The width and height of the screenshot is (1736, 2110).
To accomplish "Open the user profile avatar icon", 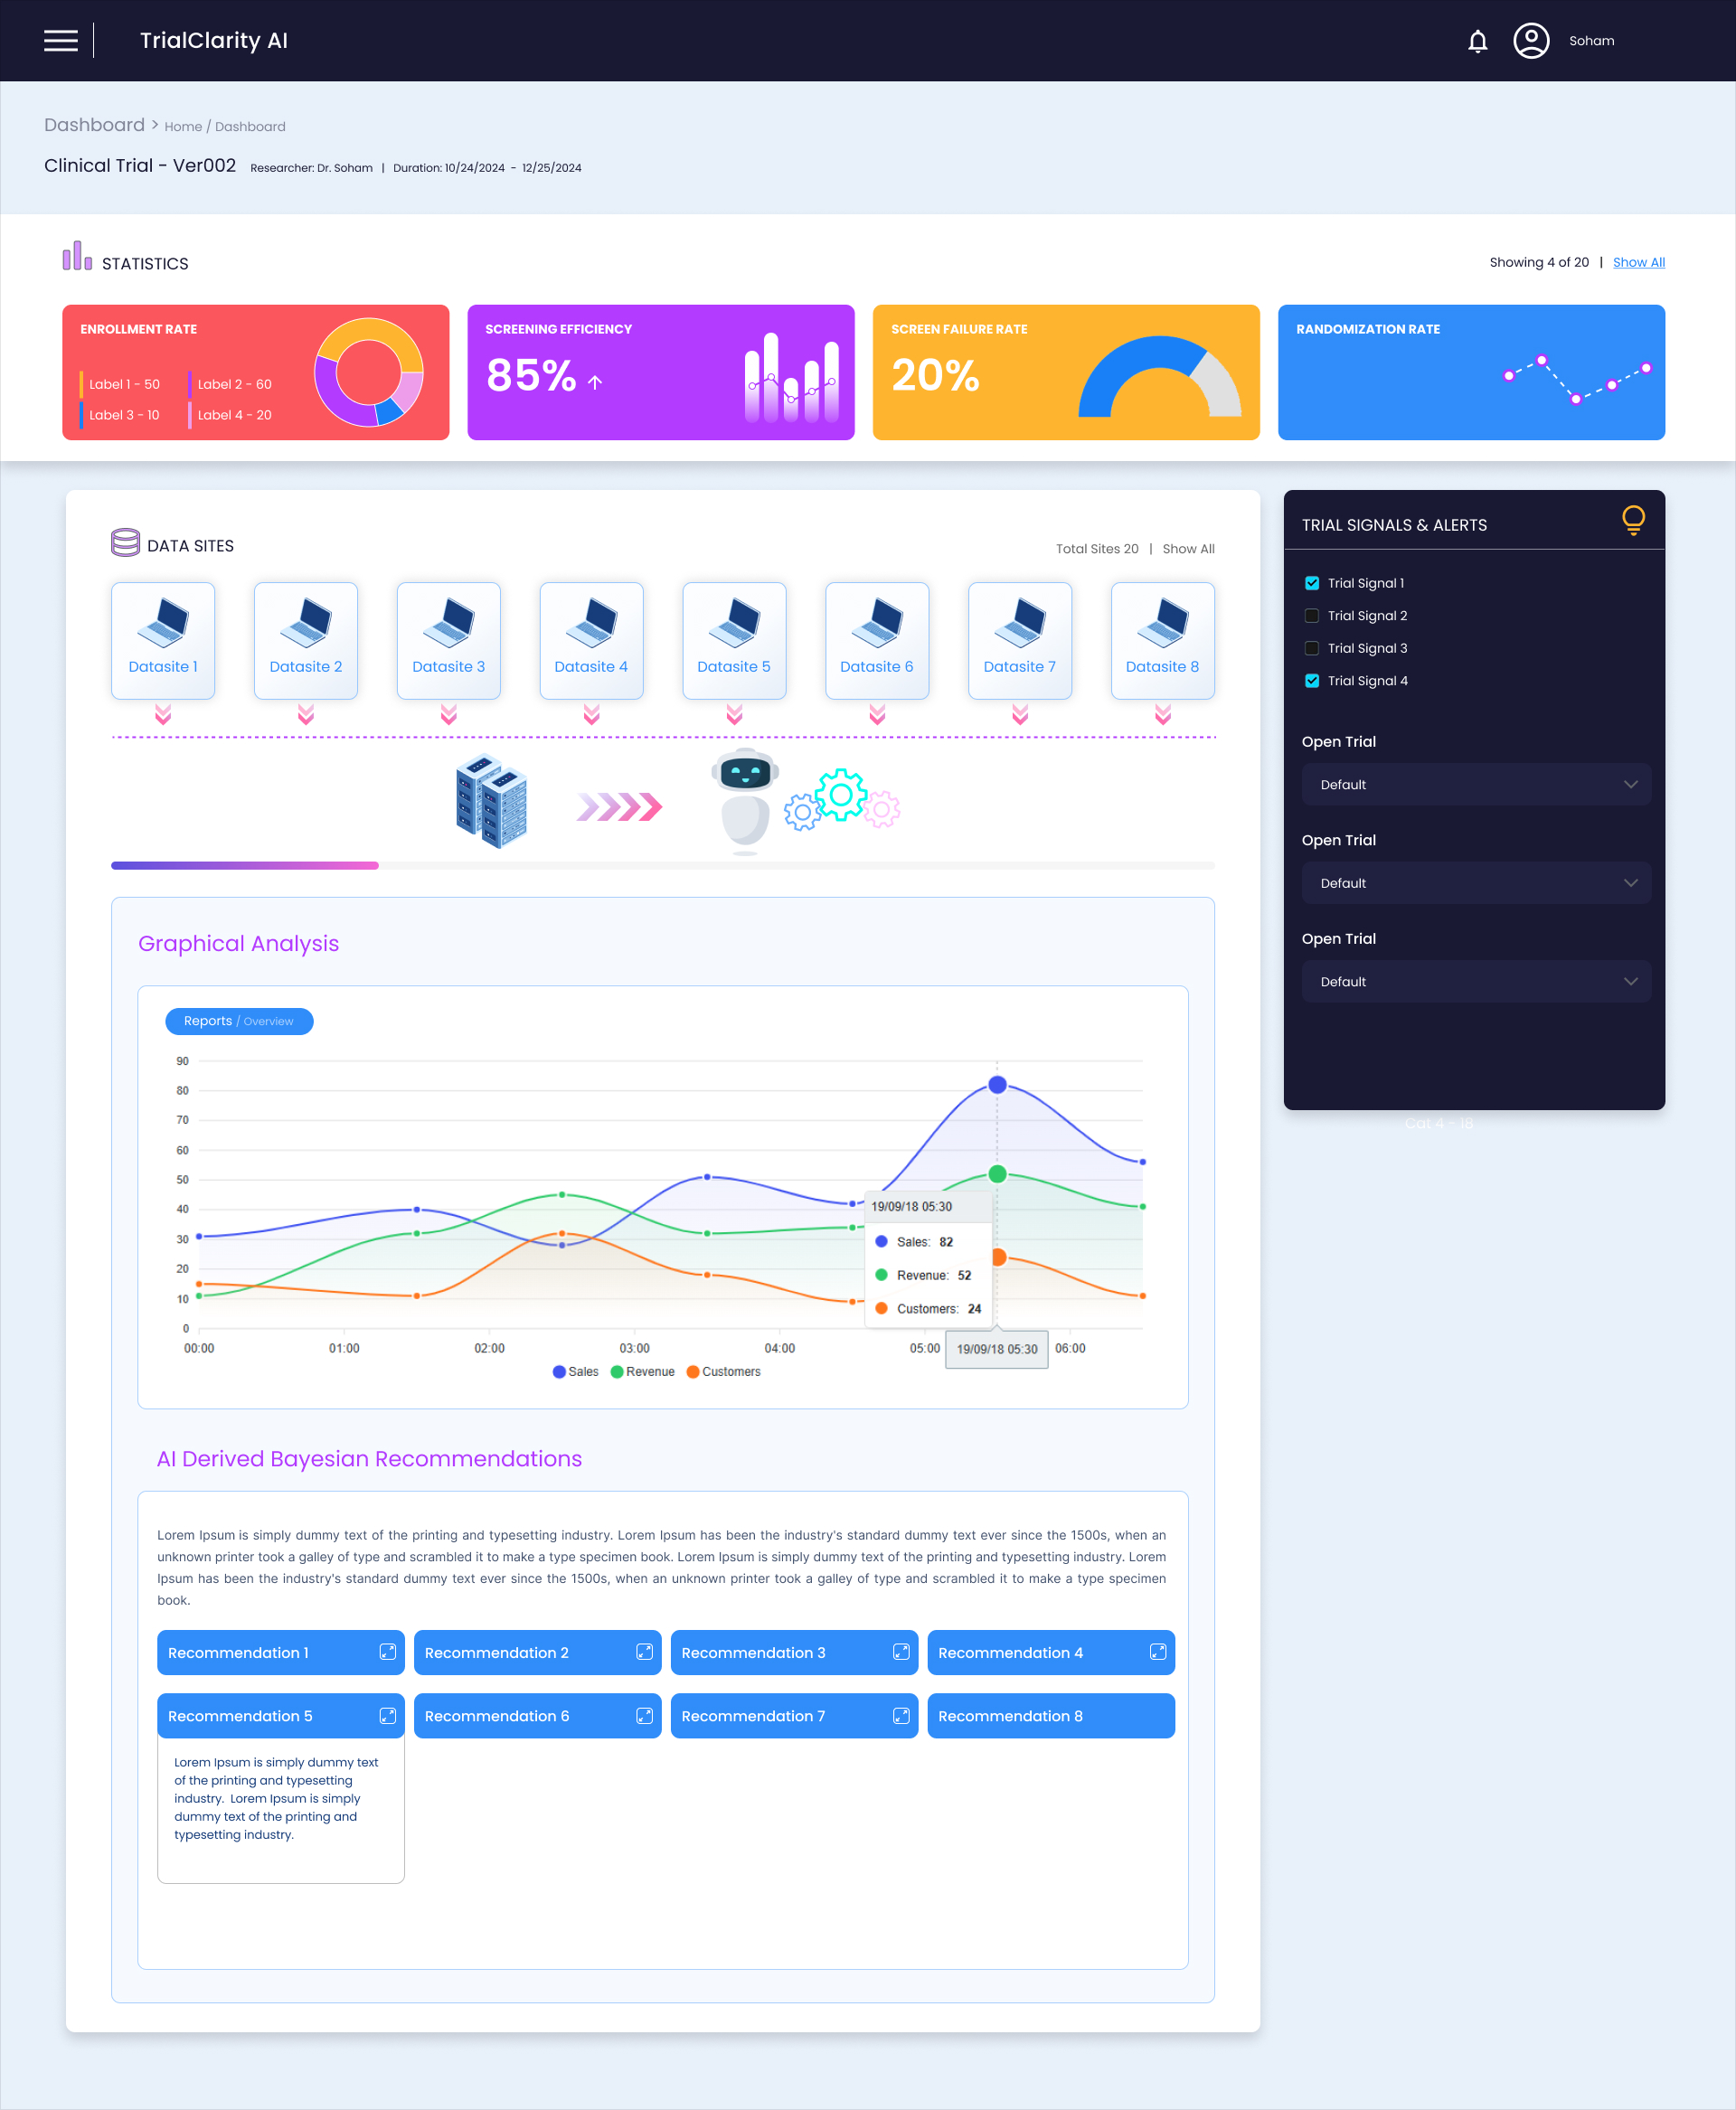I will pos(1530,41).
